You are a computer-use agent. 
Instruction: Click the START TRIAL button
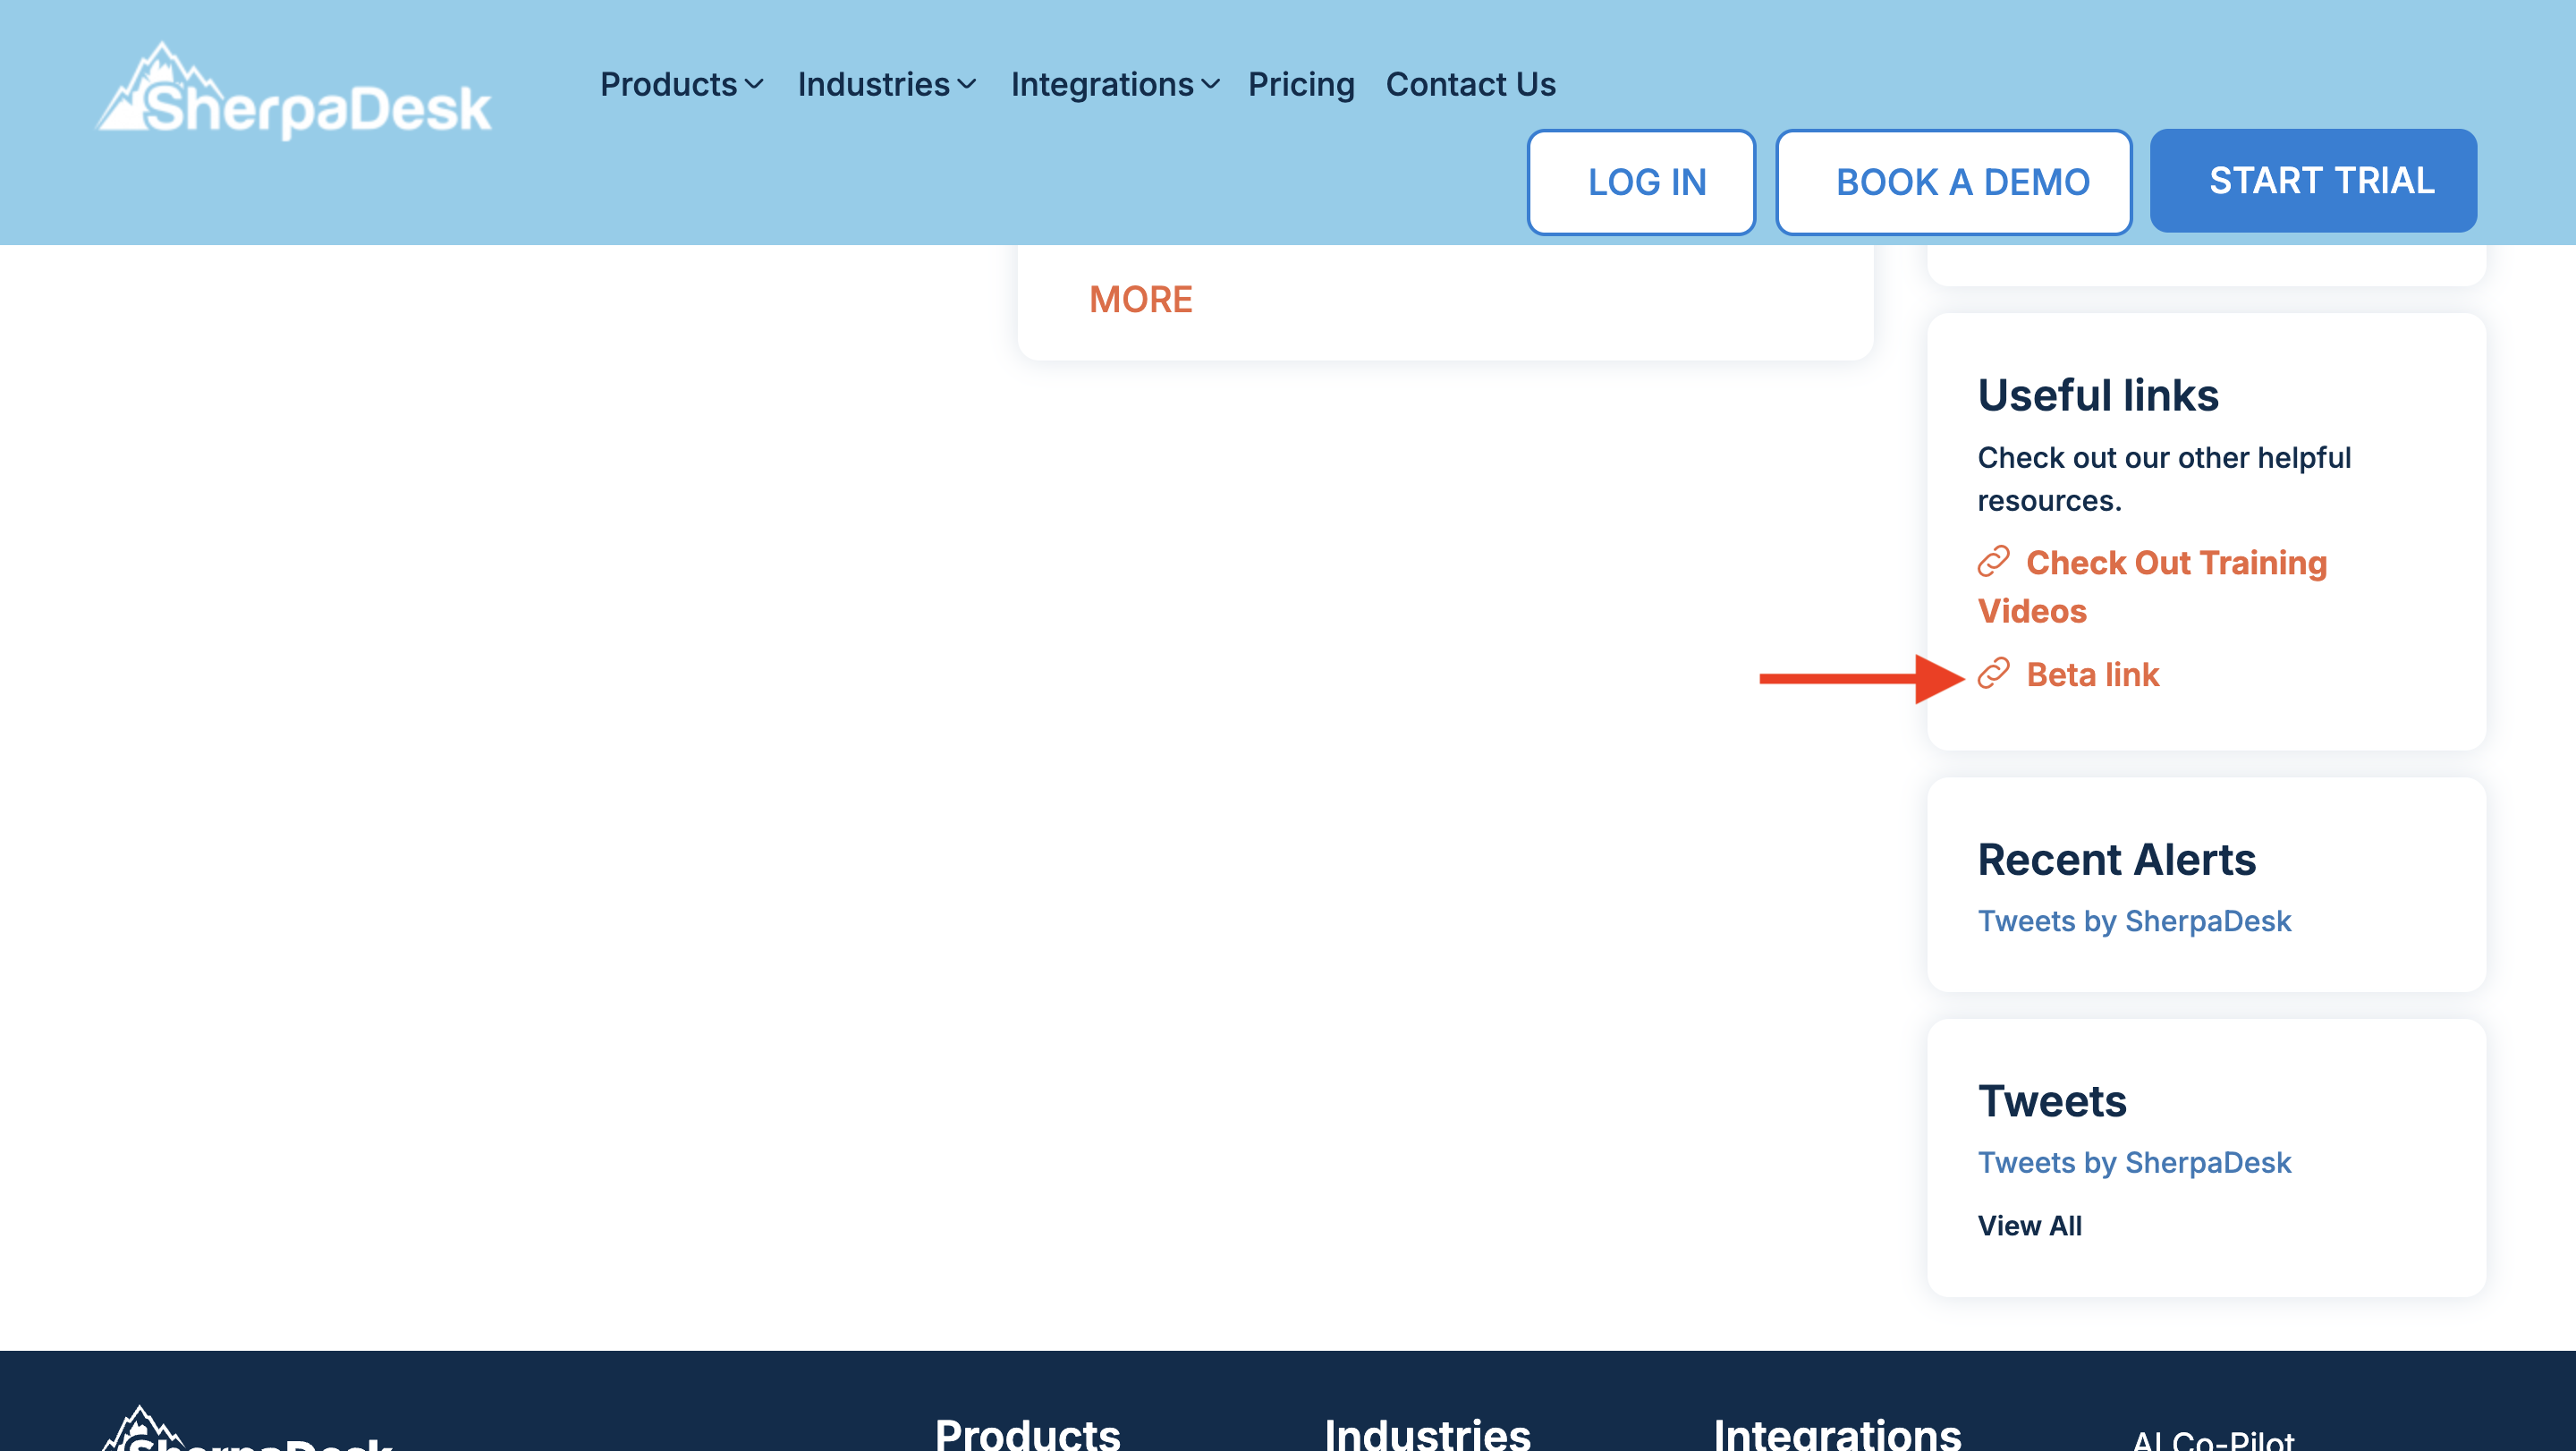point(2312,181)
